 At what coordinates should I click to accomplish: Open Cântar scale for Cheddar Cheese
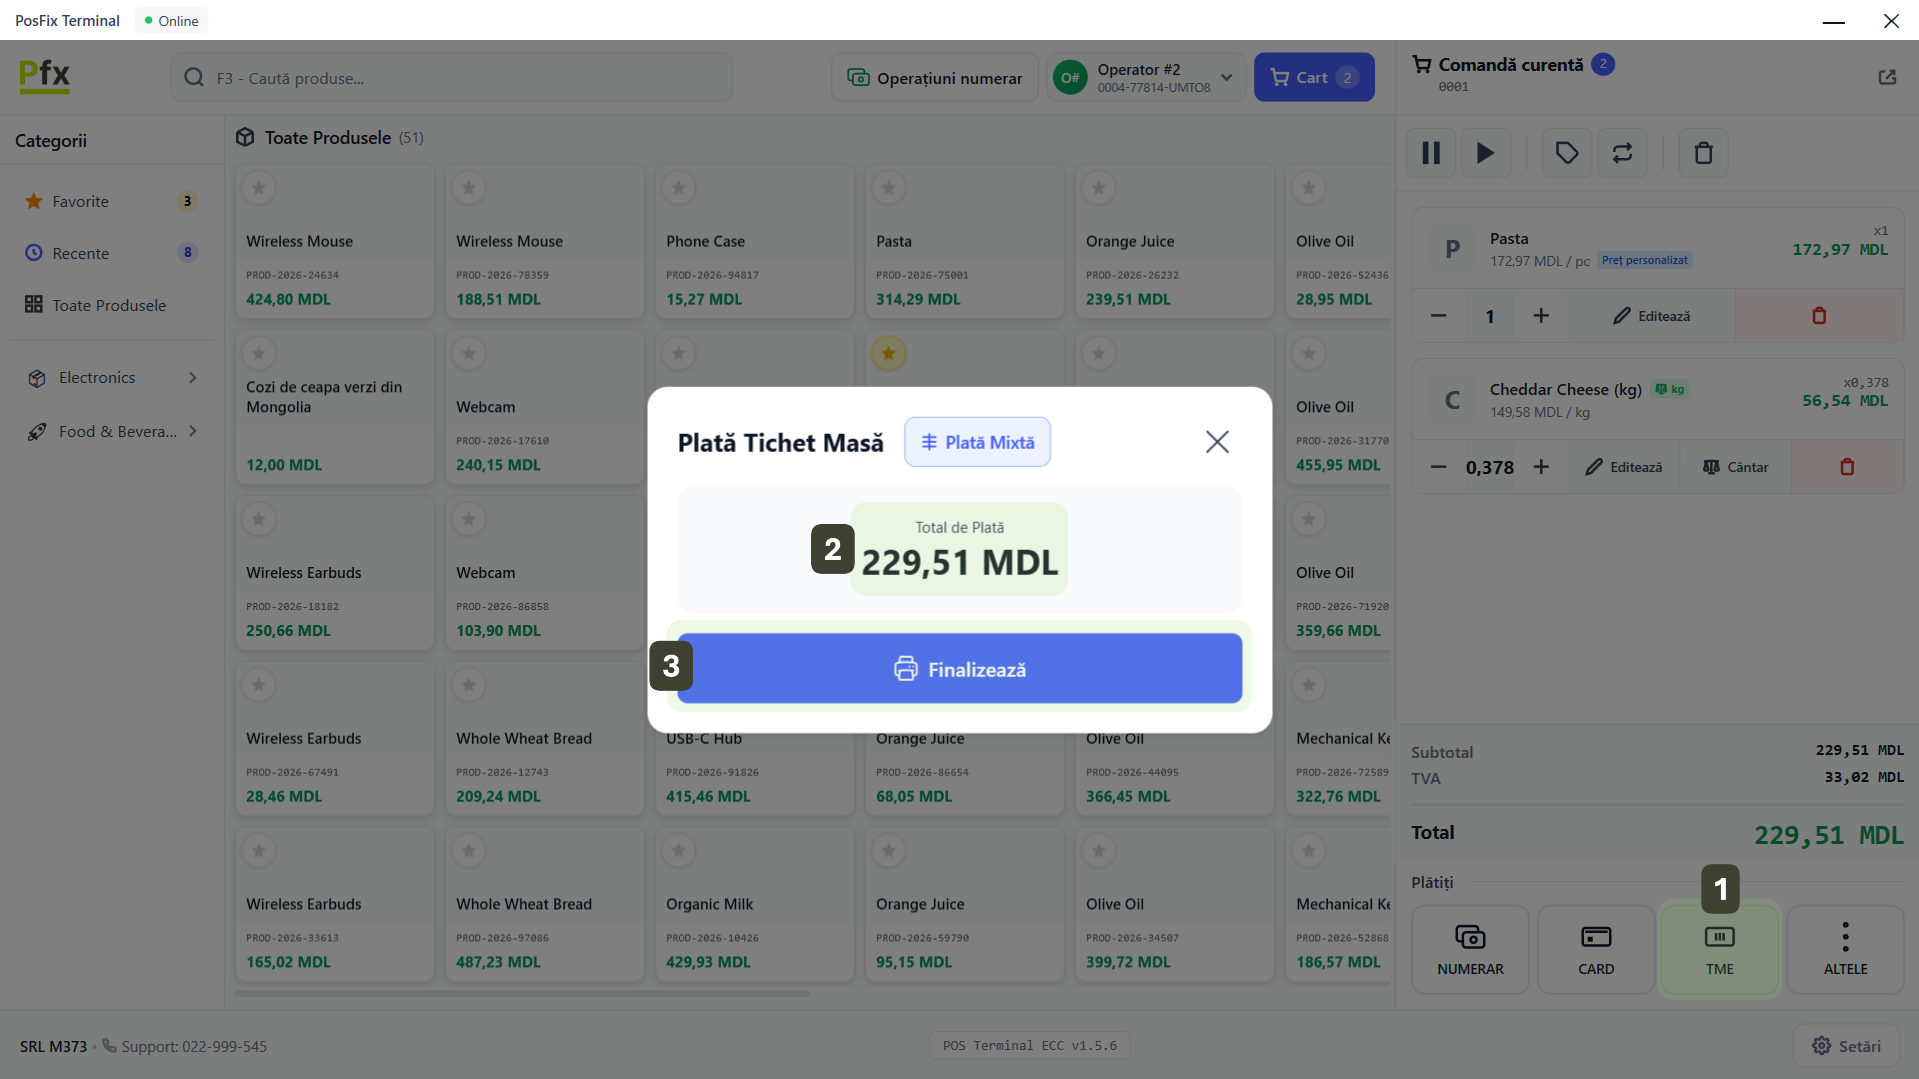pos(1736,467)
